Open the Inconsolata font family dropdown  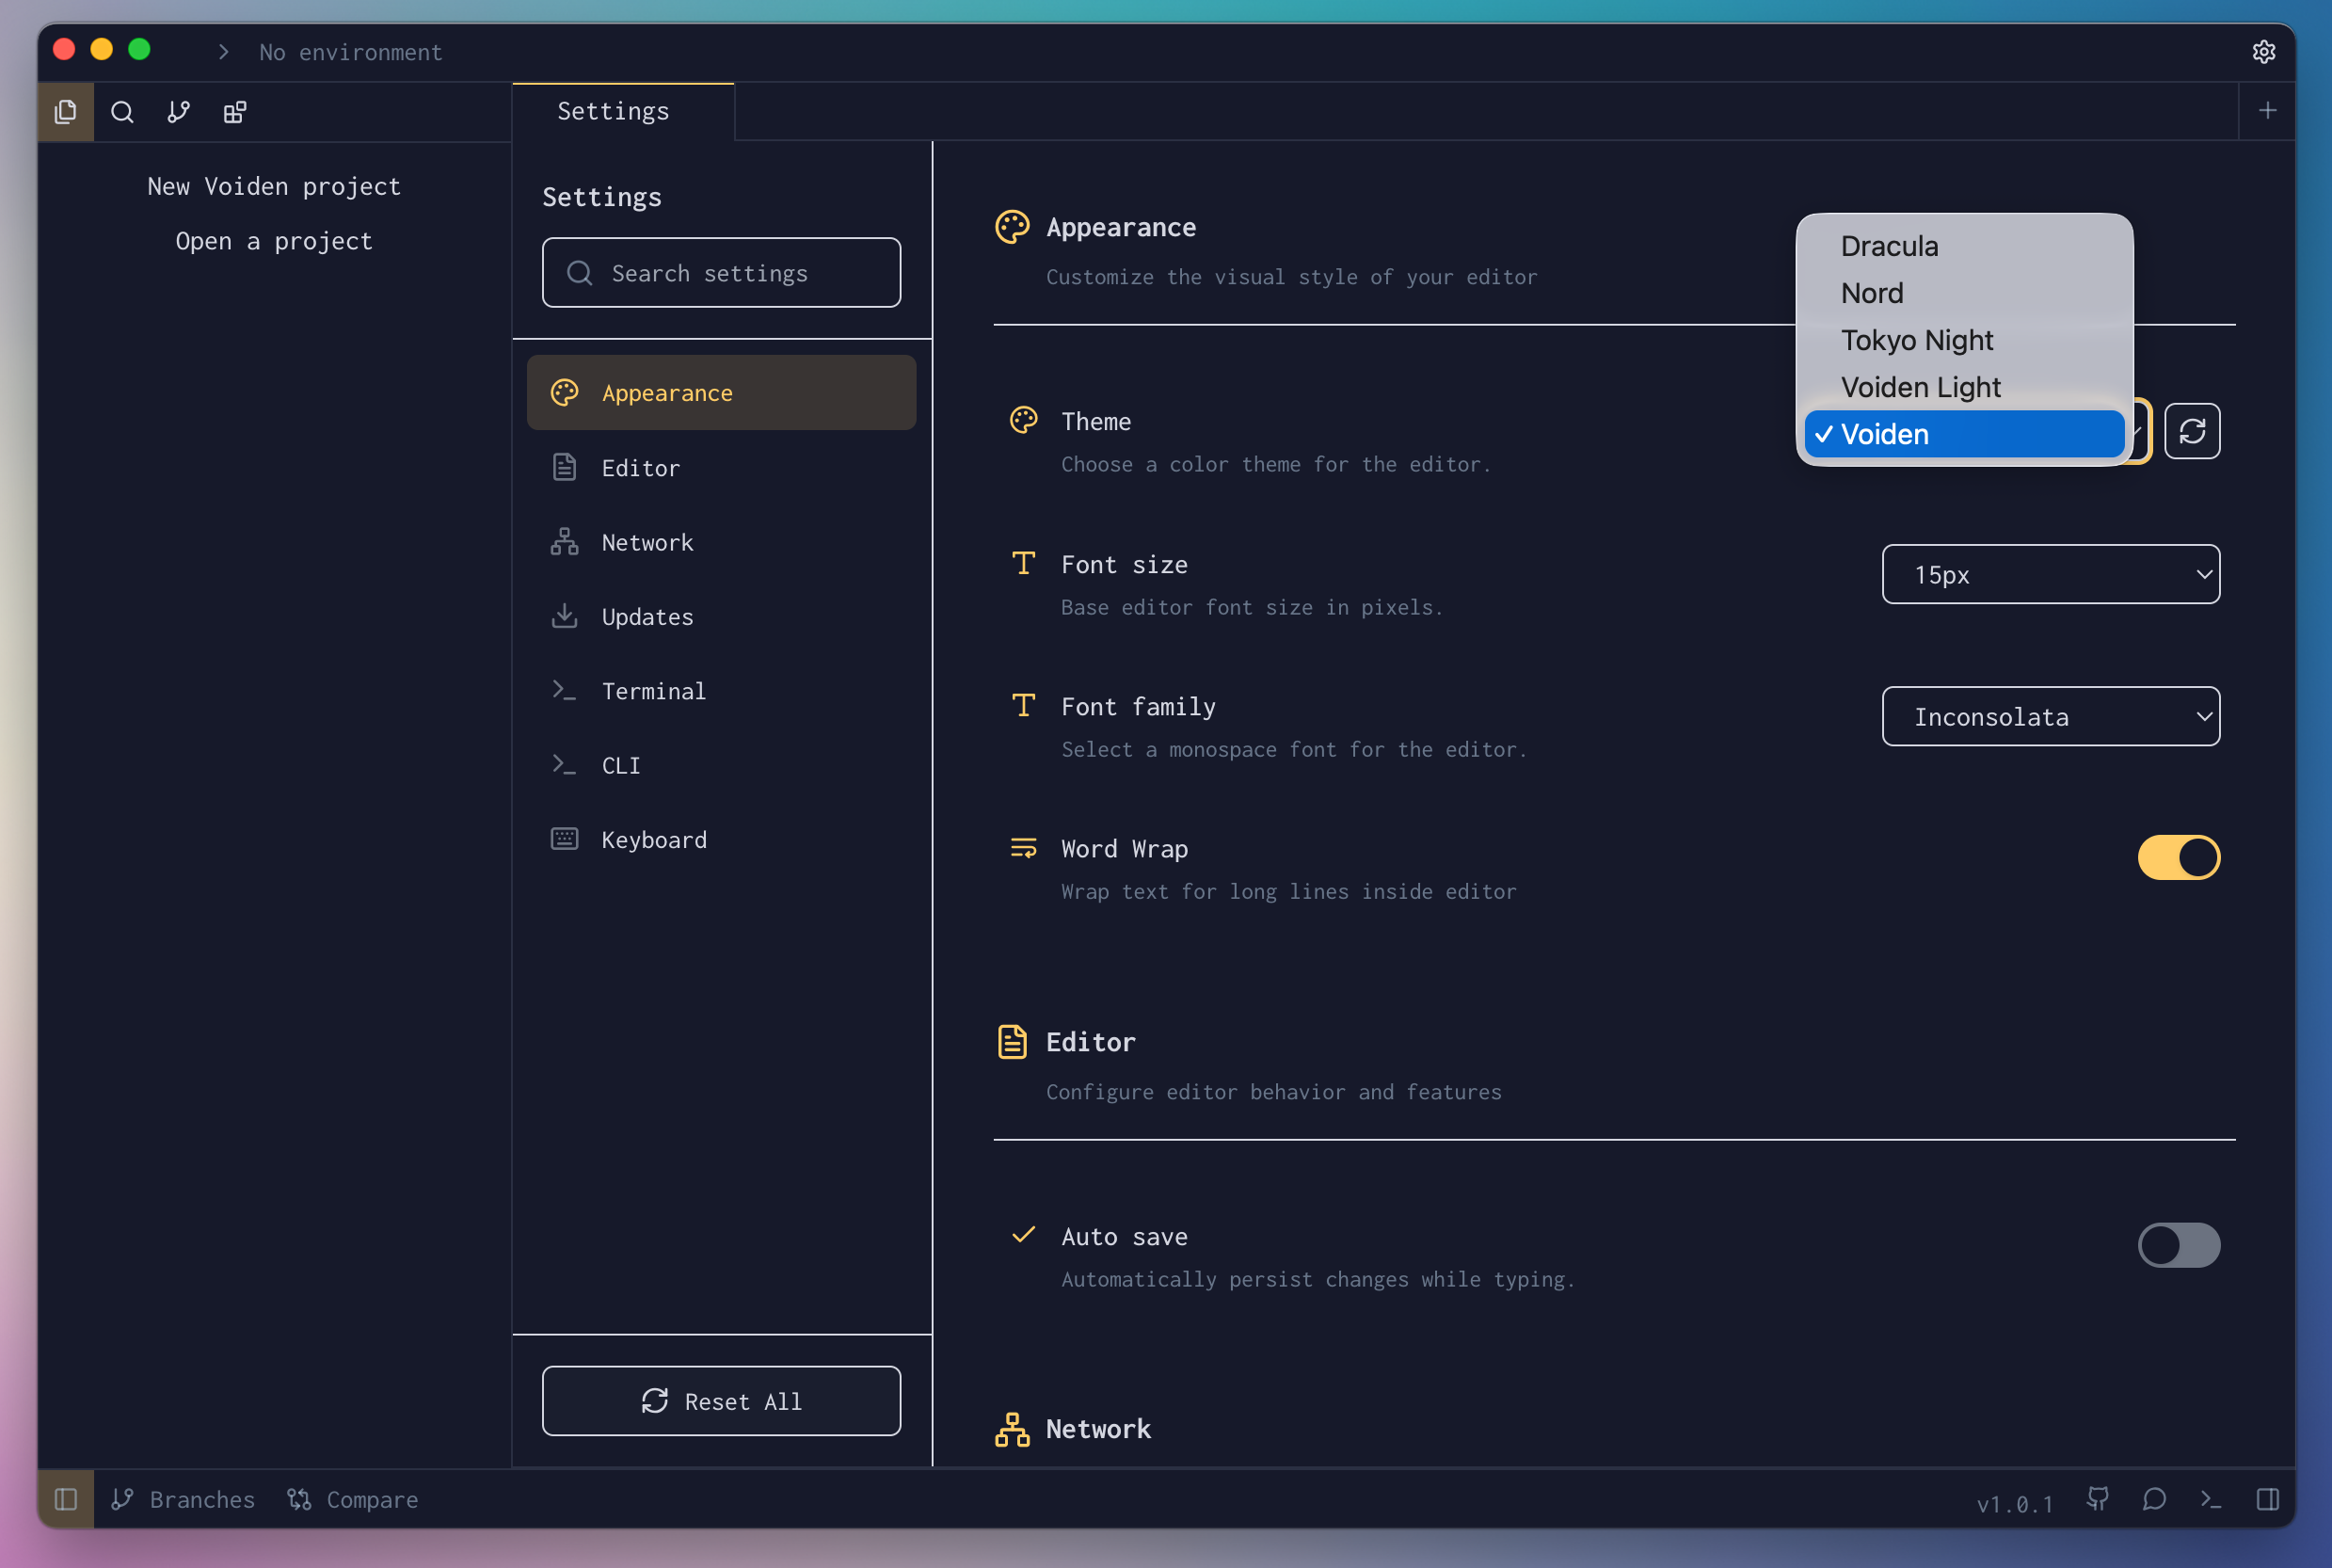tap(2050, 716)
